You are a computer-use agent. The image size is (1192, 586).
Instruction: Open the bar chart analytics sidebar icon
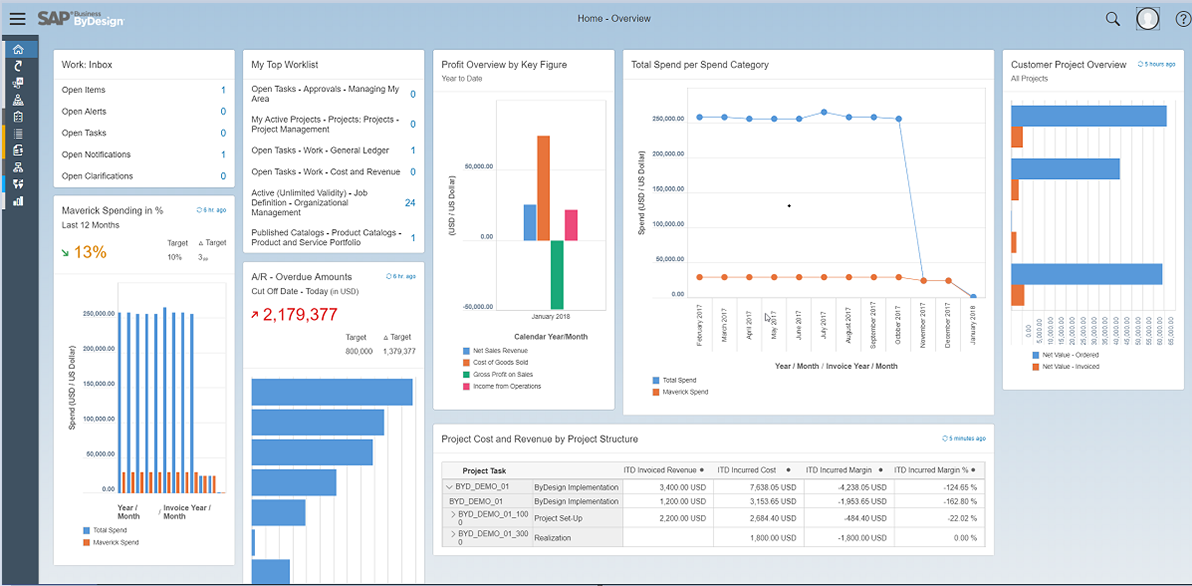pos(18,201)
